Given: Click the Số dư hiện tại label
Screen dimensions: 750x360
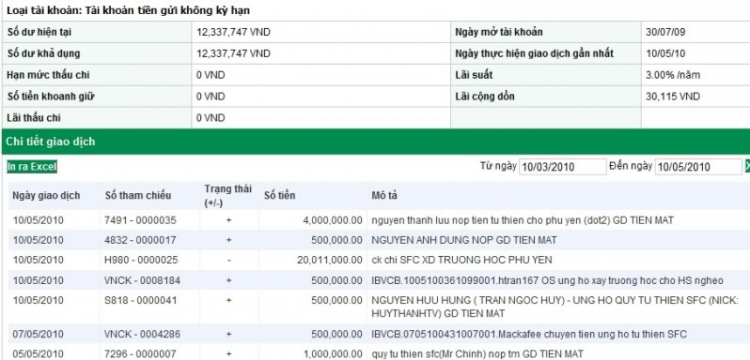Looking at the screenshot, I should (40, 33).
